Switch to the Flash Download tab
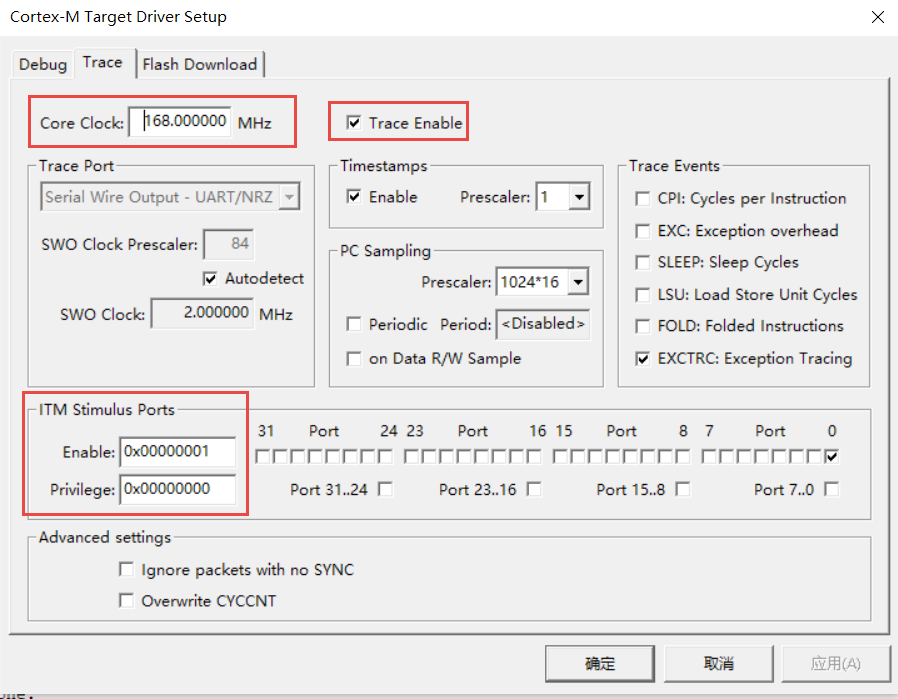This screenshot has width=898, height=699. (200, 63)
